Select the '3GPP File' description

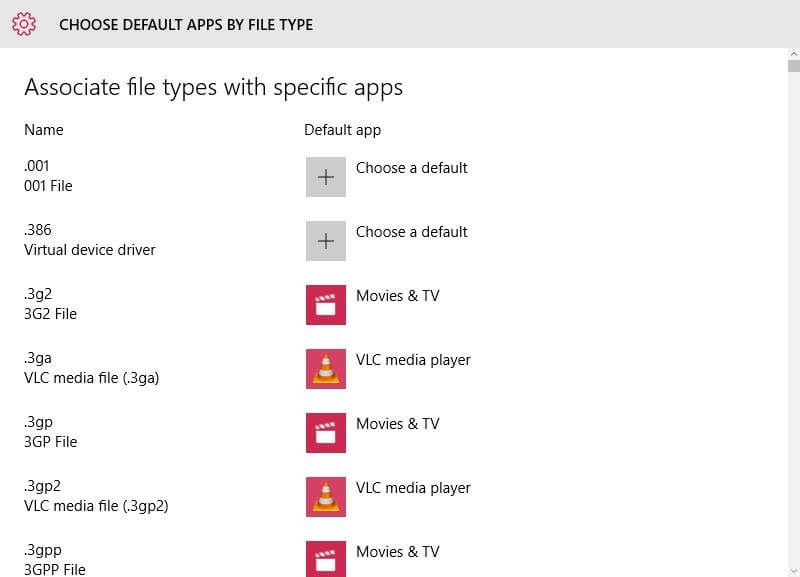click(55, 569)
